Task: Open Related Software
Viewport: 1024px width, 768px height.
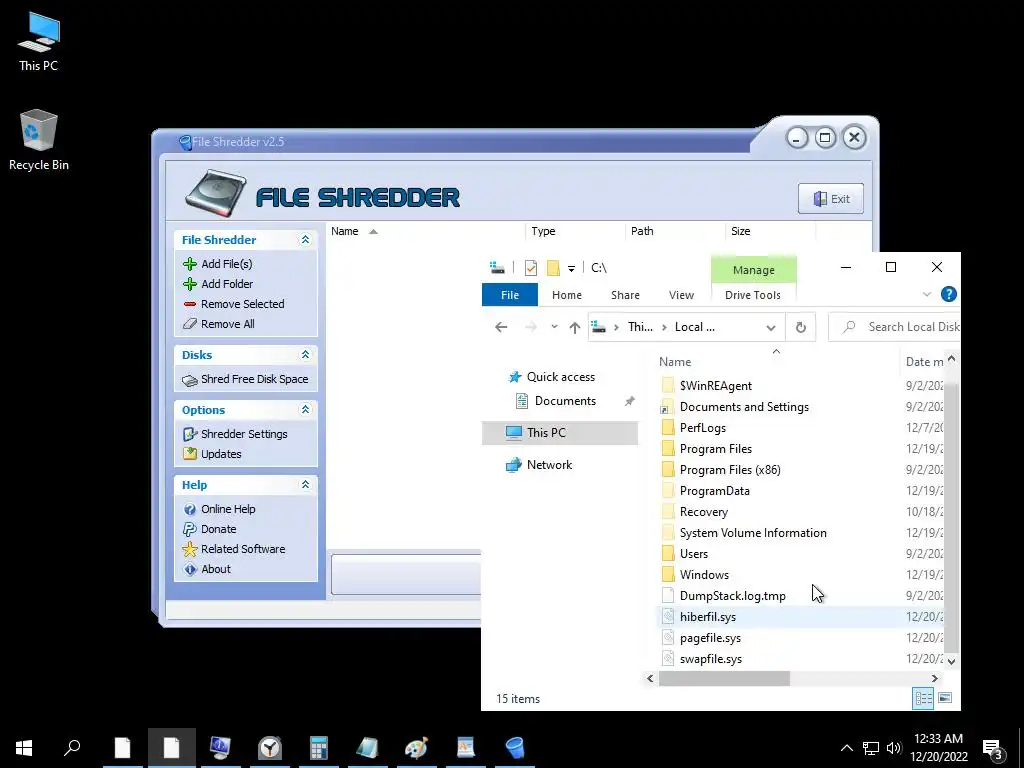Action: pyautogui.click(x=243, y=549)
